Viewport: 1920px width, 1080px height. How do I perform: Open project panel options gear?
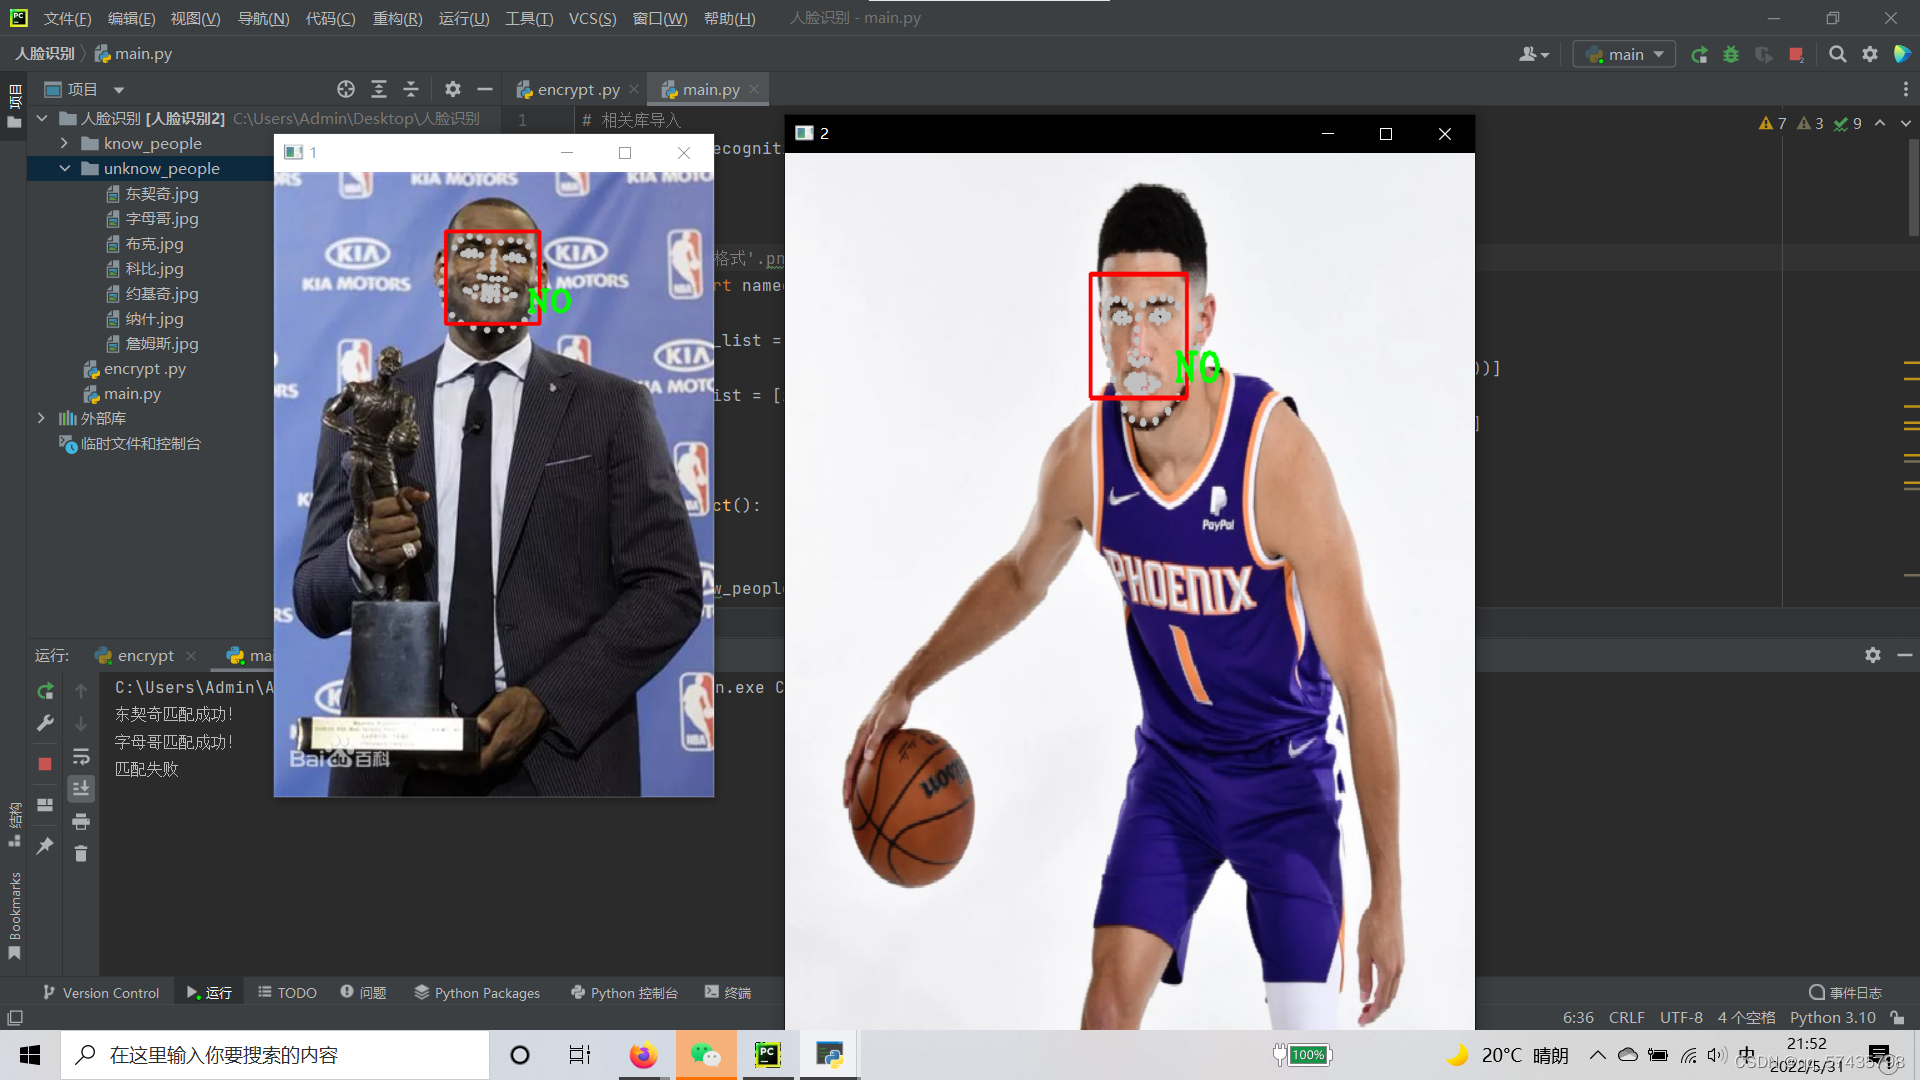pyautogui.click(x=453, y=90)
